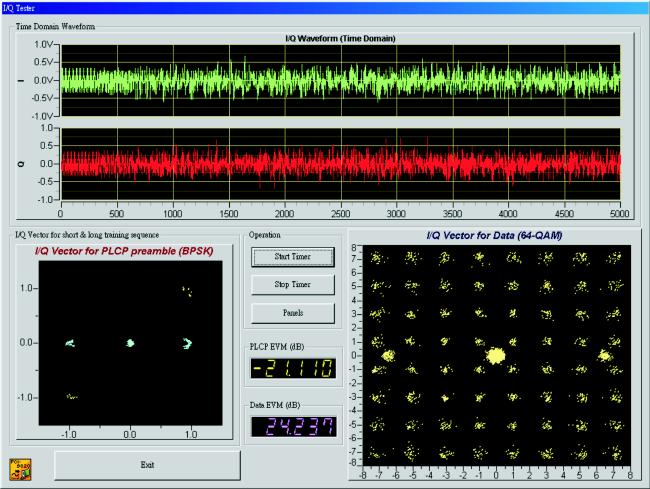
Task: Click the Q plot legend marker
Action: tap(21, 164)
